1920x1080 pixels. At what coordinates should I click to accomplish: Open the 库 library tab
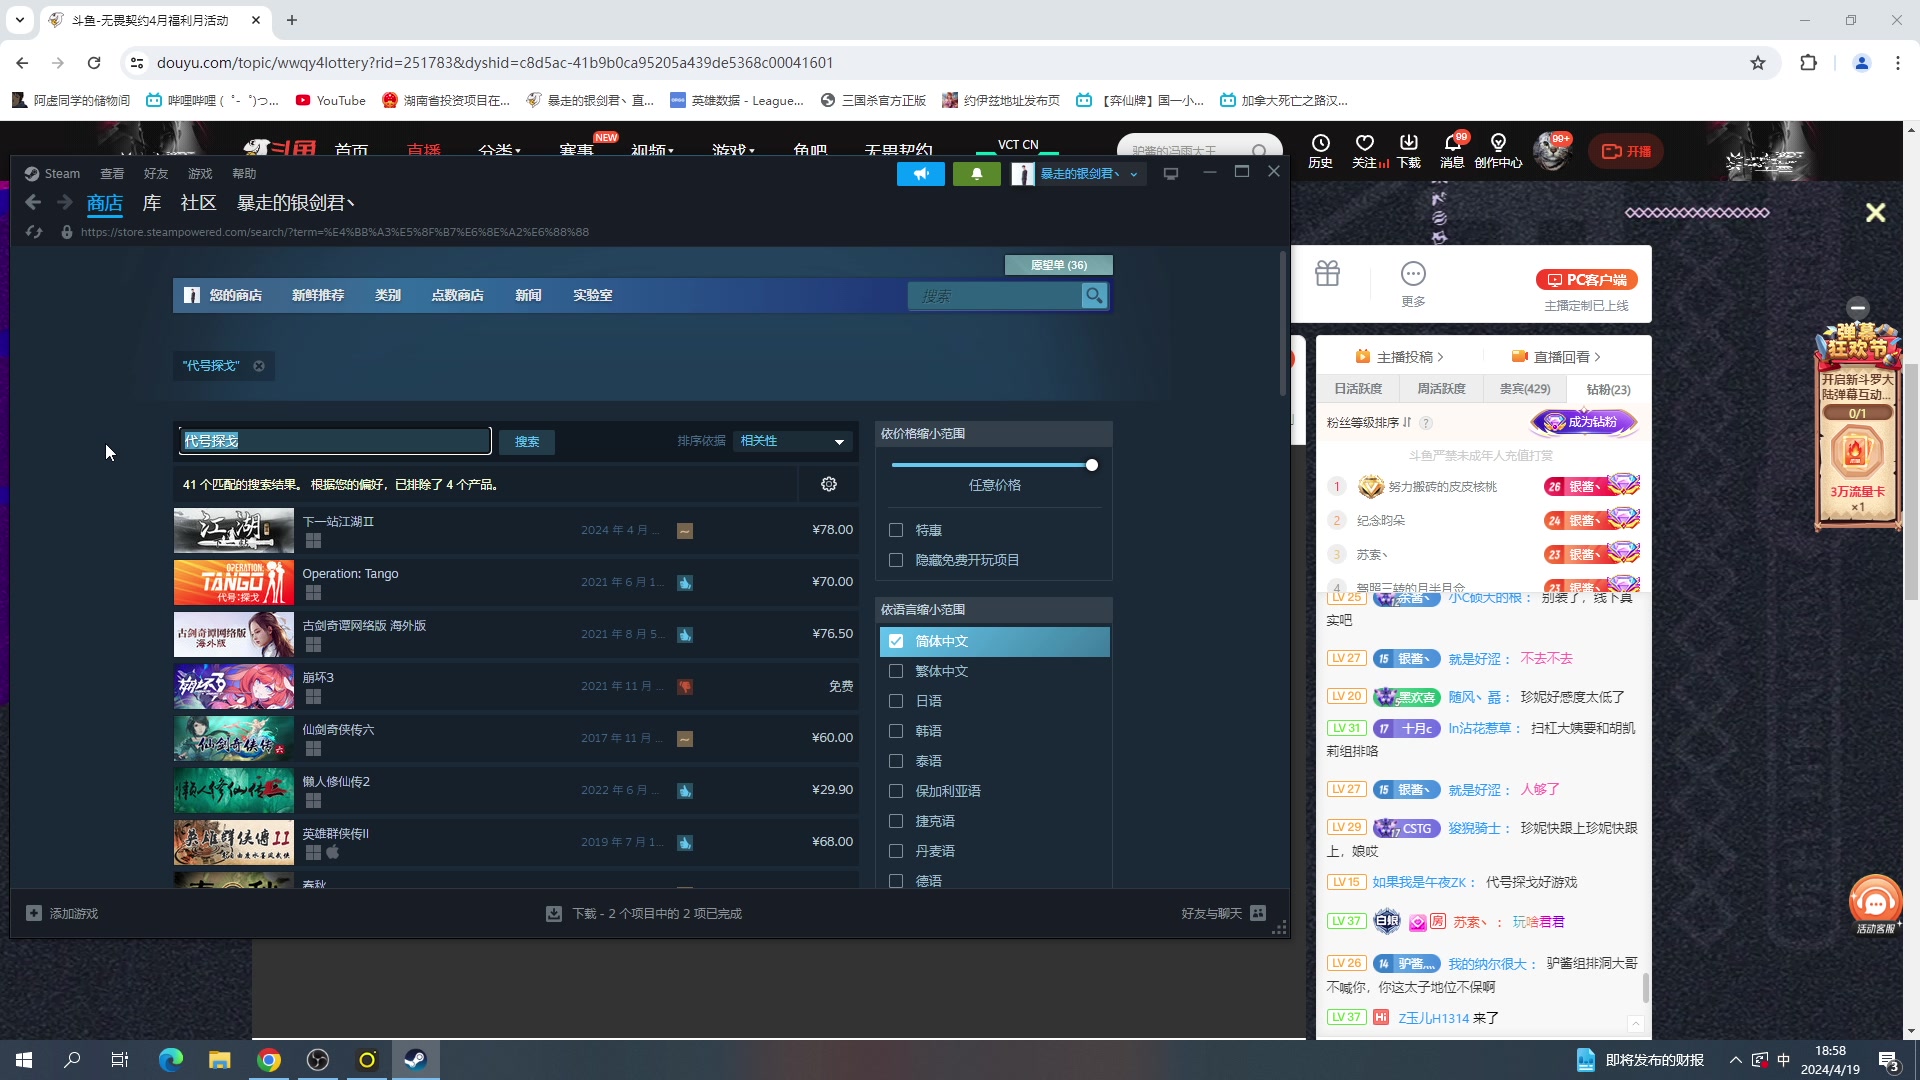[152, 203]
